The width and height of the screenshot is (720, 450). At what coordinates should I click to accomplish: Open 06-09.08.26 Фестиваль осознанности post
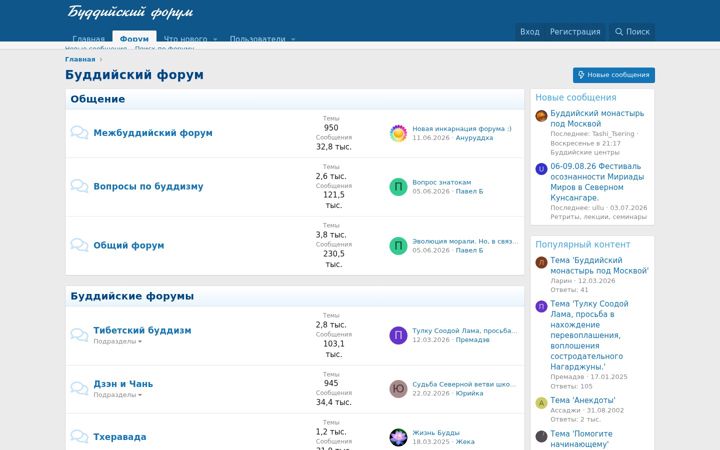tap(597, 182)
